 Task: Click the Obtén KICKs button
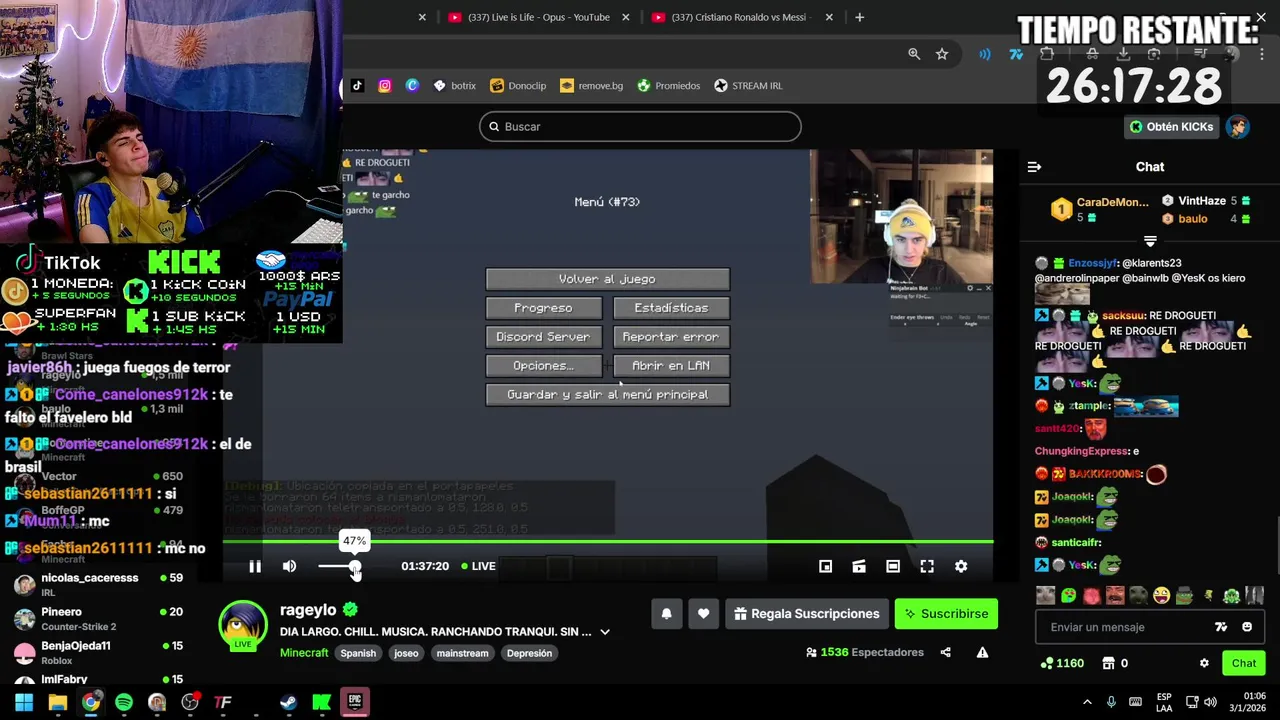[x=1171, y=127]
